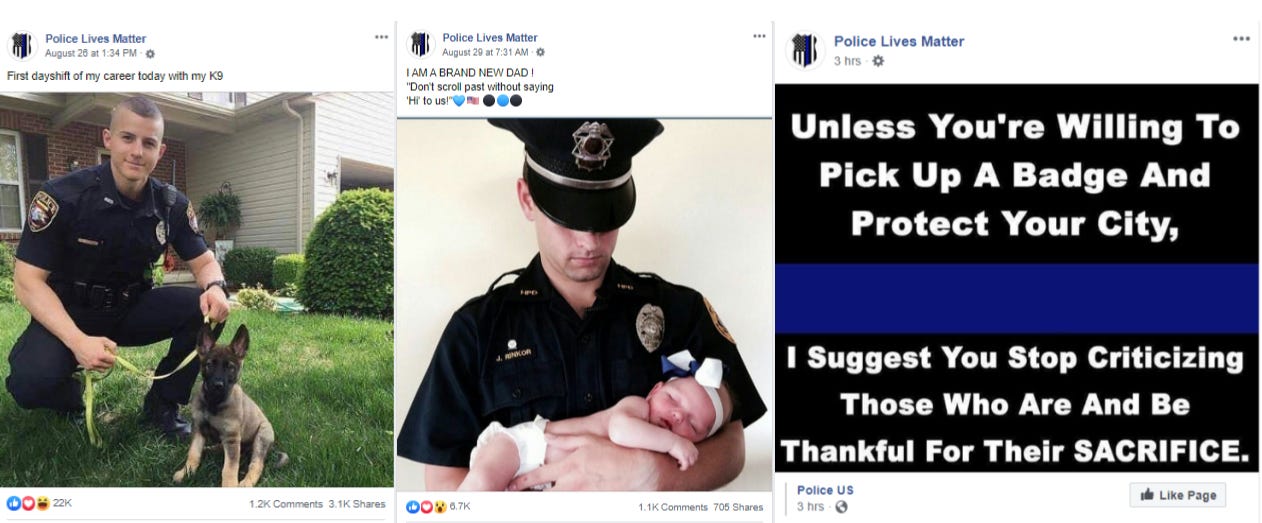Viewport: 1262px width, 523px height.
Task: Click the Like Page button
Action: [x=1177, y=495]
